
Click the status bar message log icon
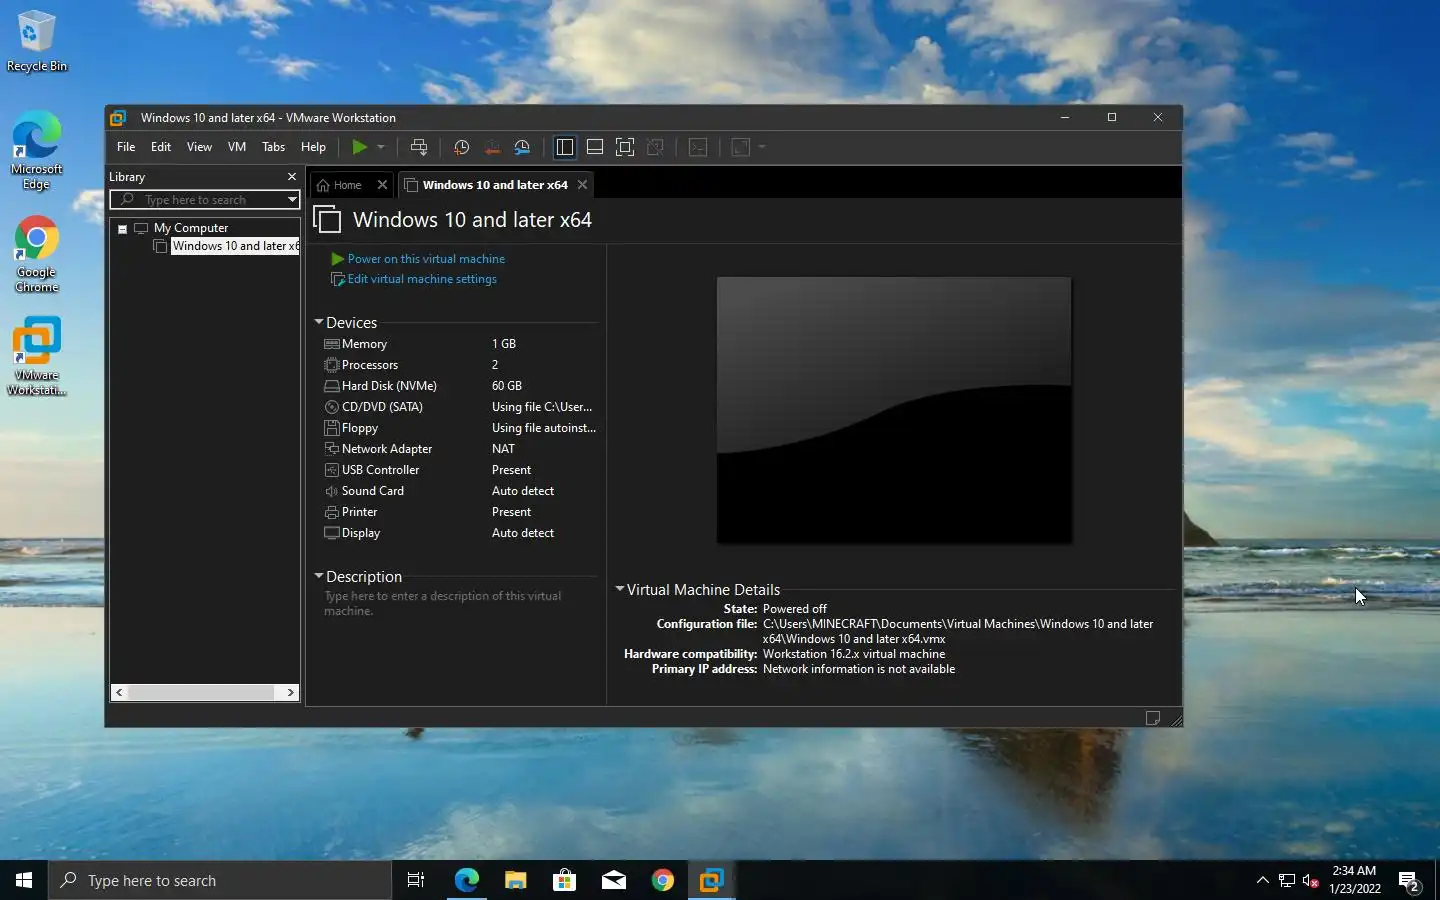(x=1153, y=718)
